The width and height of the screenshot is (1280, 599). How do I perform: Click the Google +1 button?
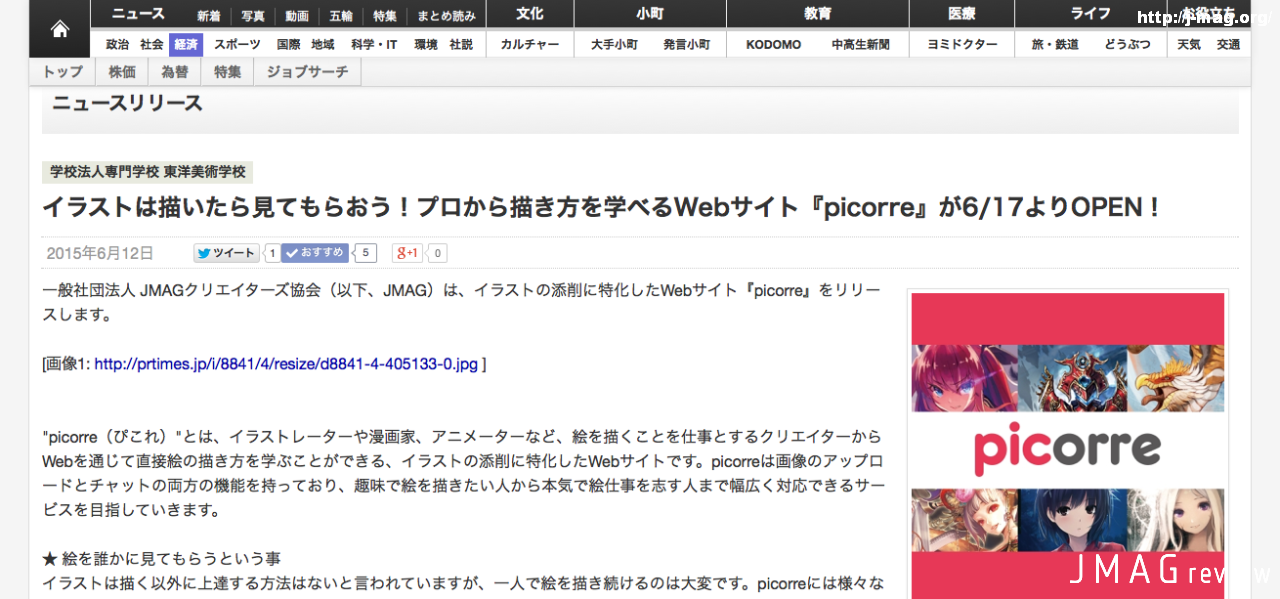pyautogui.click(x=407, y=253)
